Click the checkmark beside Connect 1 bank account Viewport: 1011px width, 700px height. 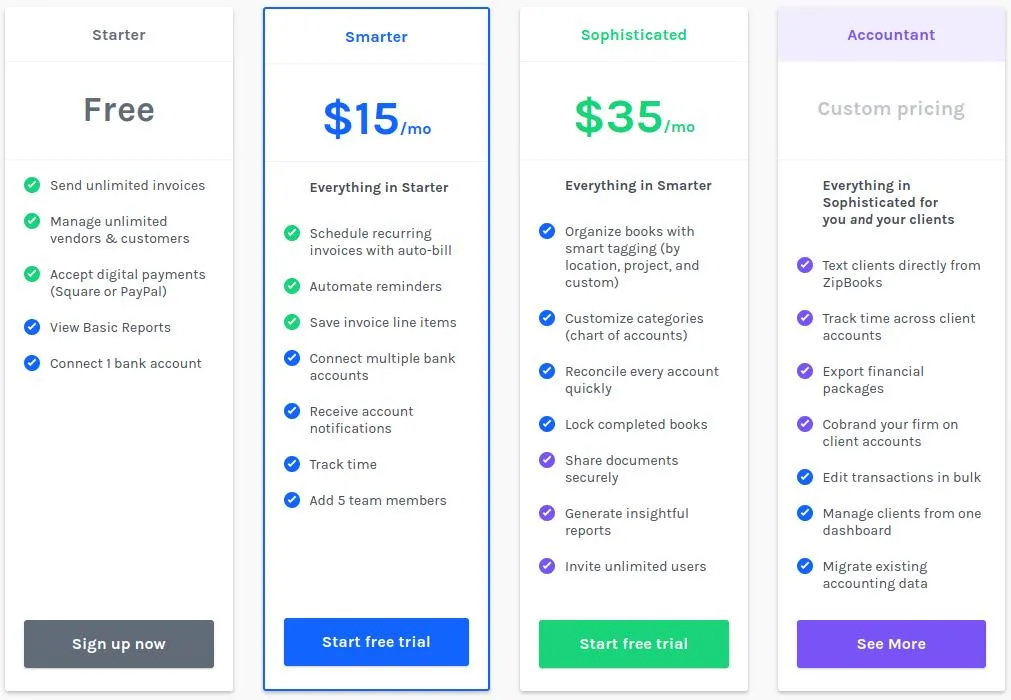pos(32,364)
